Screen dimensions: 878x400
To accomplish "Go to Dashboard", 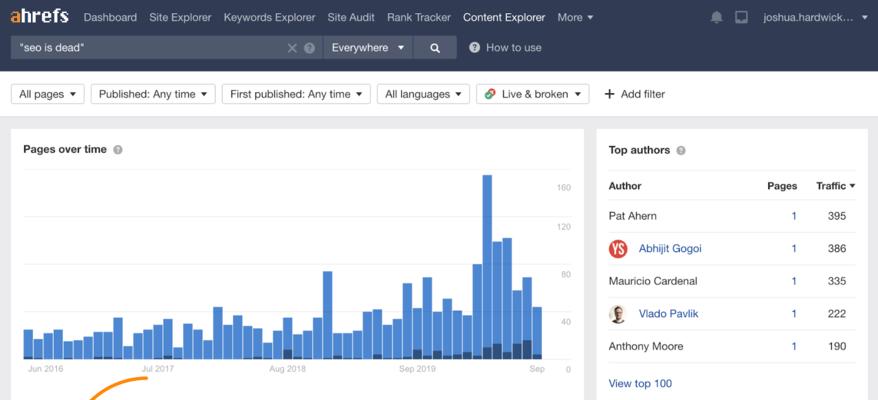I will click(x=110, y=17).
